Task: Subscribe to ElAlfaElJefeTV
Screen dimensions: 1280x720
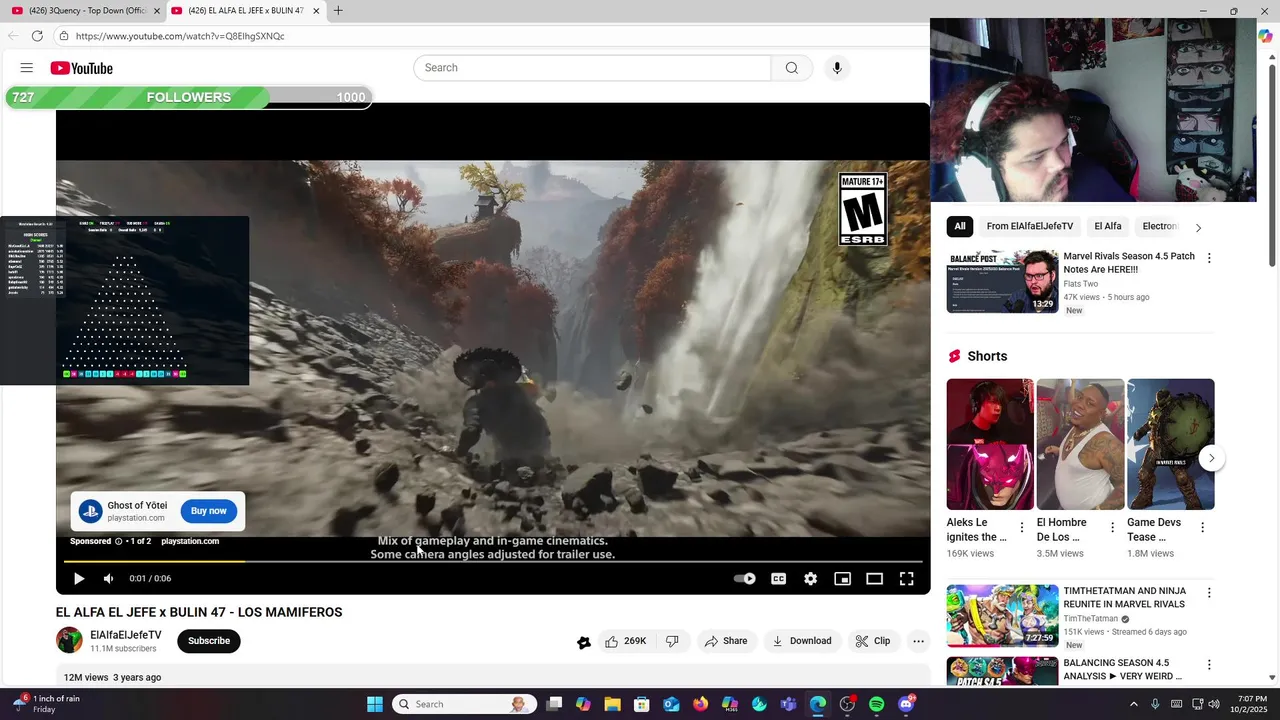Action: click(209, 641)
